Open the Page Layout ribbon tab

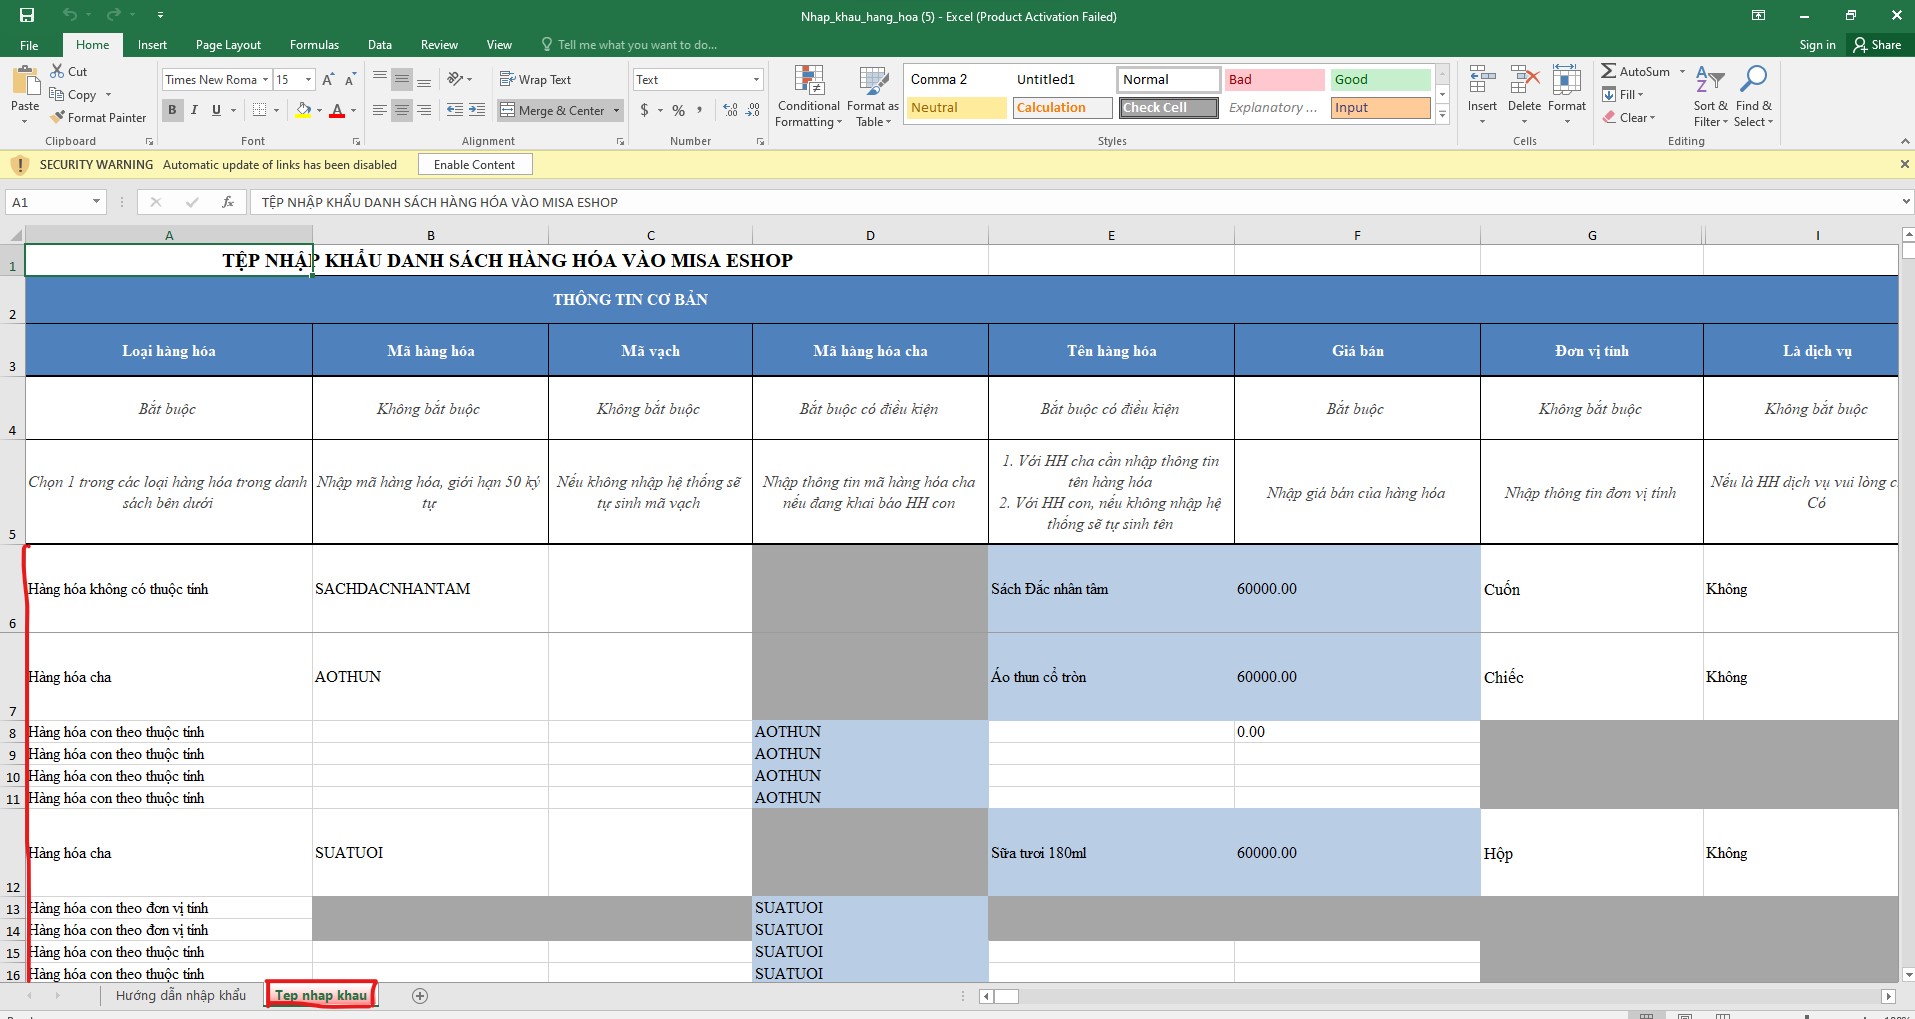point(228,45)
